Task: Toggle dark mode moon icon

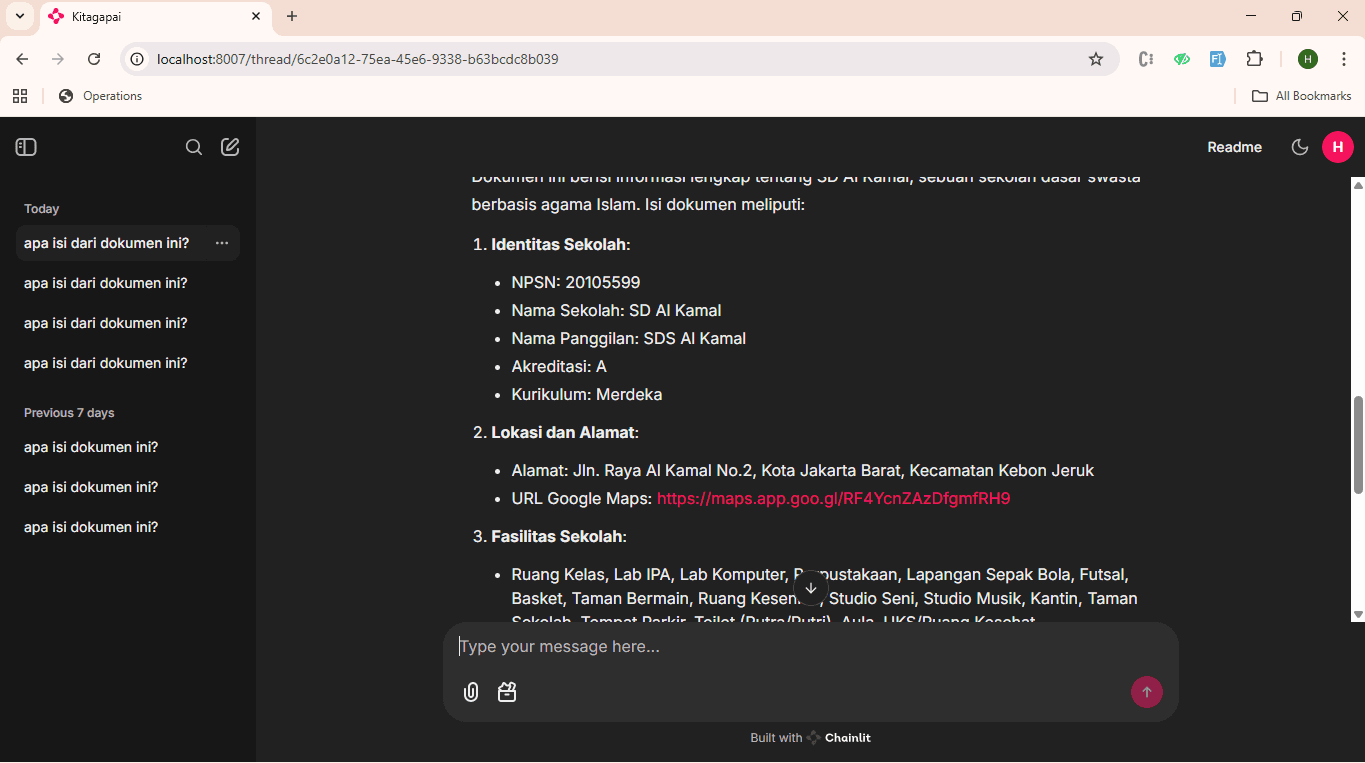Action: (1300, 147)
